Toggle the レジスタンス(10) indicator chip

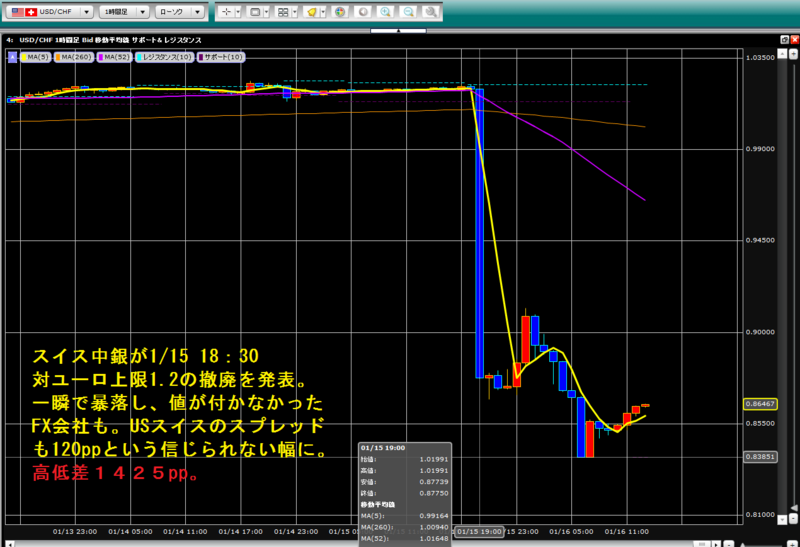pos(164,57)
